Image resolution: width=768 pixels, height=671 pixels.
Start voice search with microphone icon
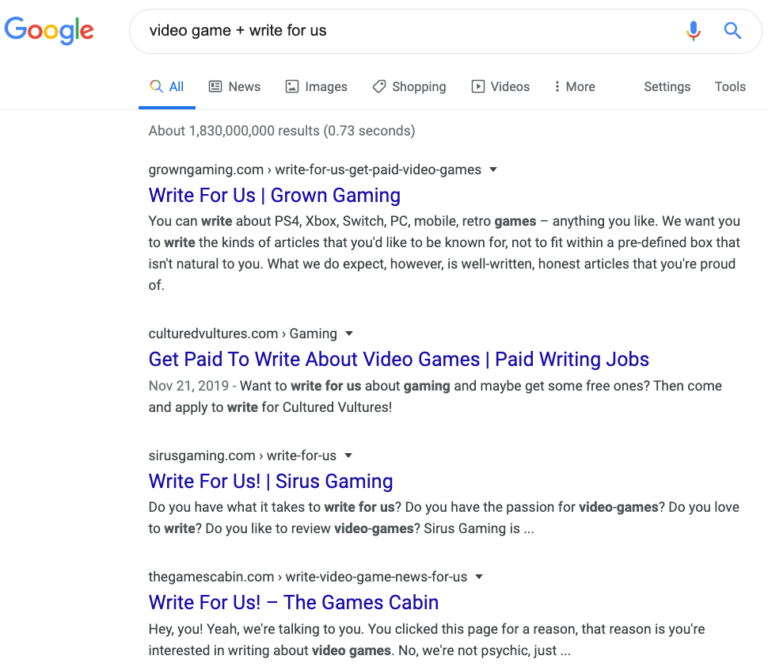[693, 31]
